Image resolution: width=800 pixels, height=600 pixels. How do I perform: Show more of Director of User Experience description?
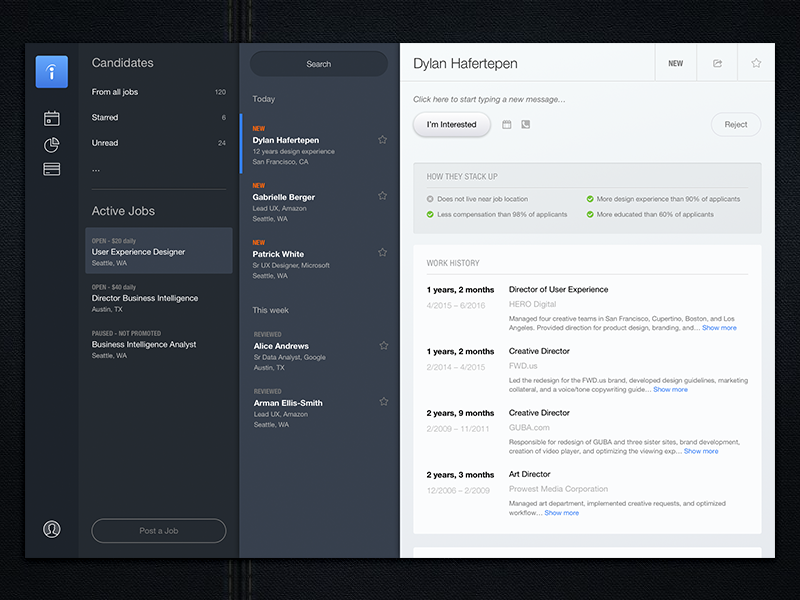click(719, 328)
